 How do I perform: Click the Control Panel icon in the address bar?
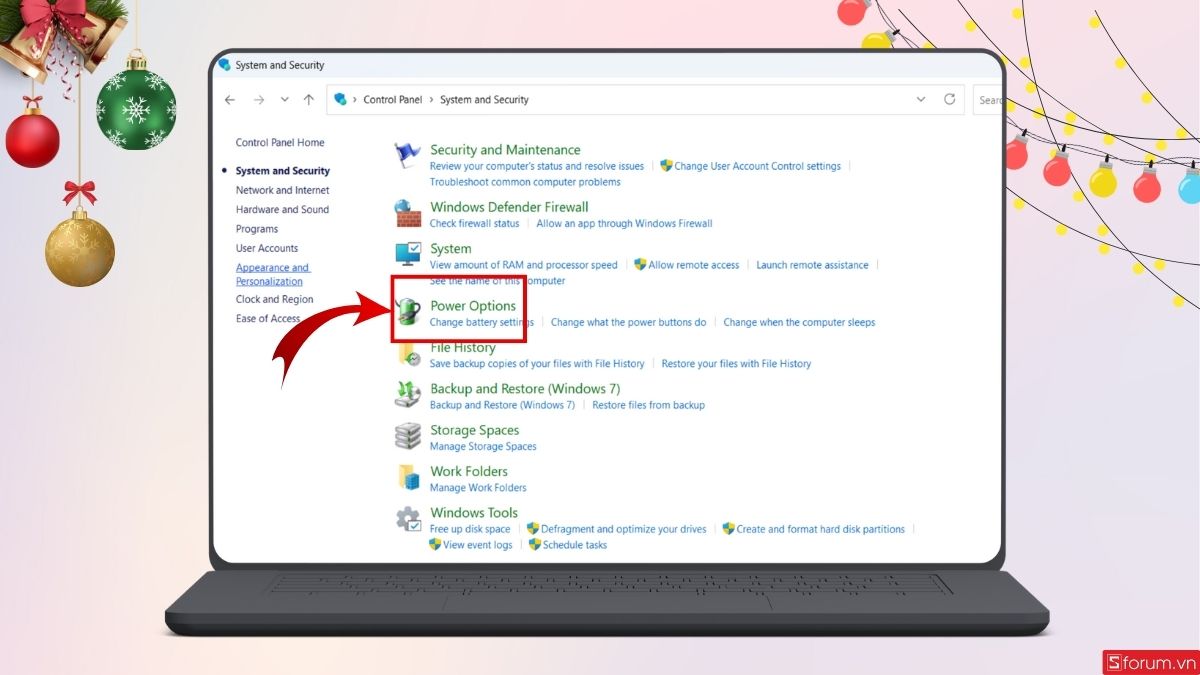point(341,100)
